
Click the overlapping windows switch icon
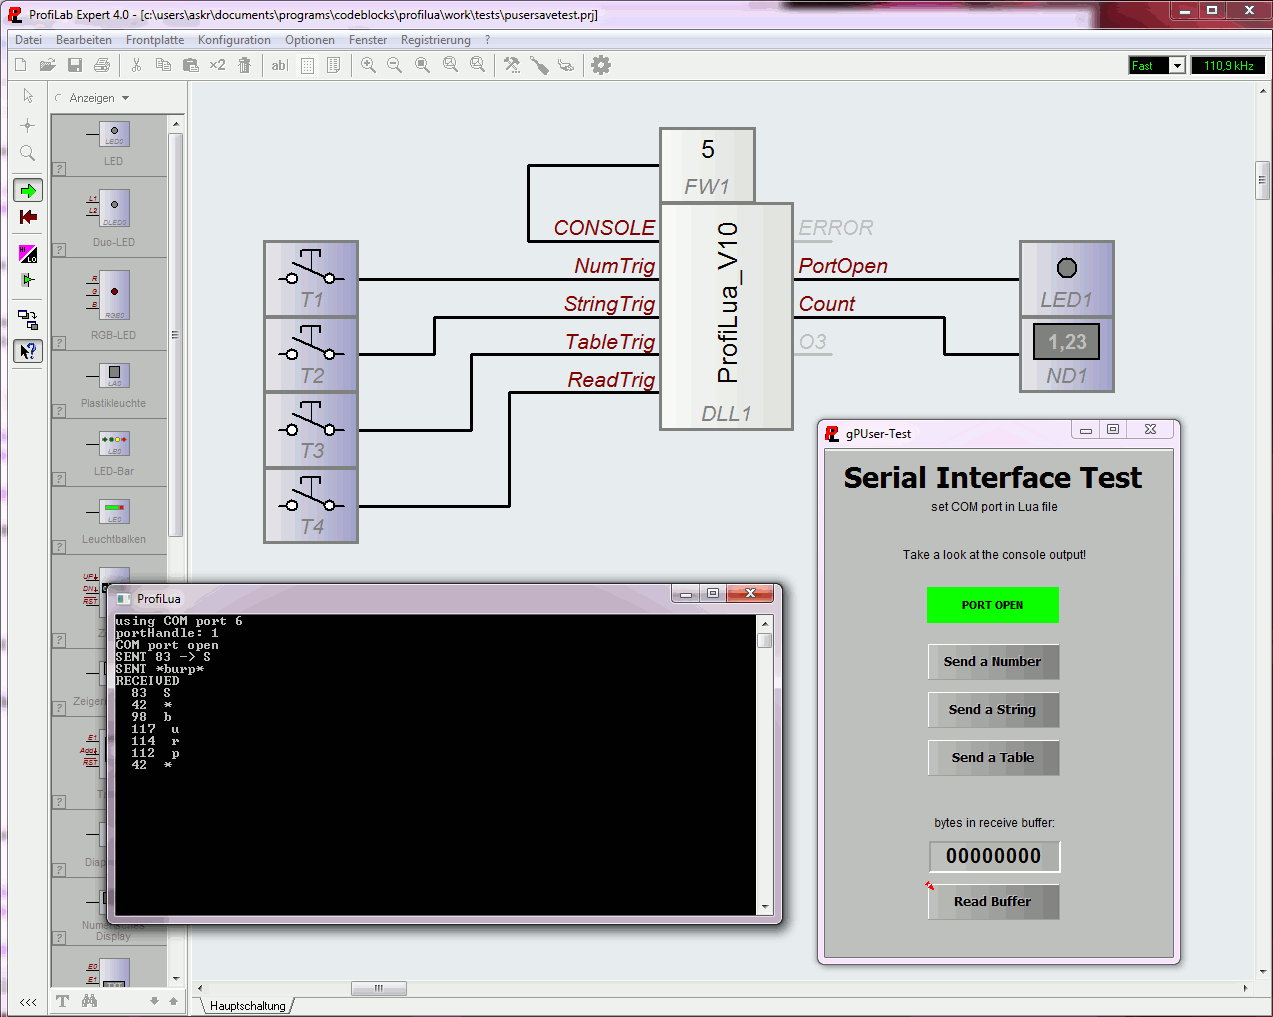[x=28, y=320]
